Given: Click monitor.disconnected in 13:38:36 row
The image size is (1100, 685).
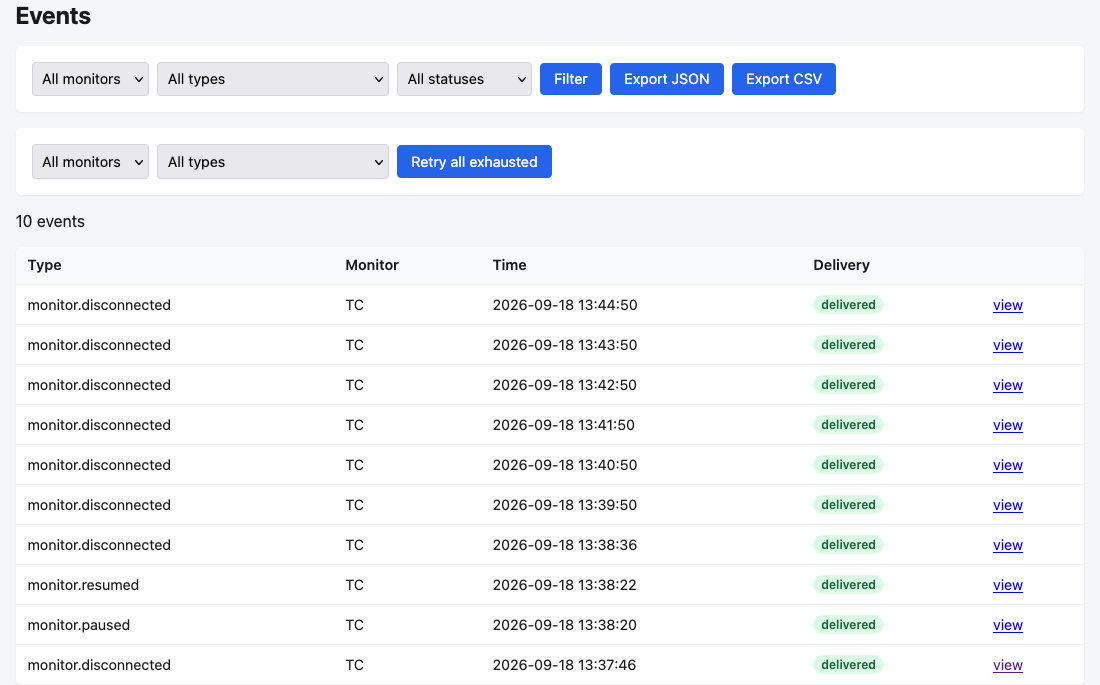Looking at the screenshot, I should click(99, 545).
